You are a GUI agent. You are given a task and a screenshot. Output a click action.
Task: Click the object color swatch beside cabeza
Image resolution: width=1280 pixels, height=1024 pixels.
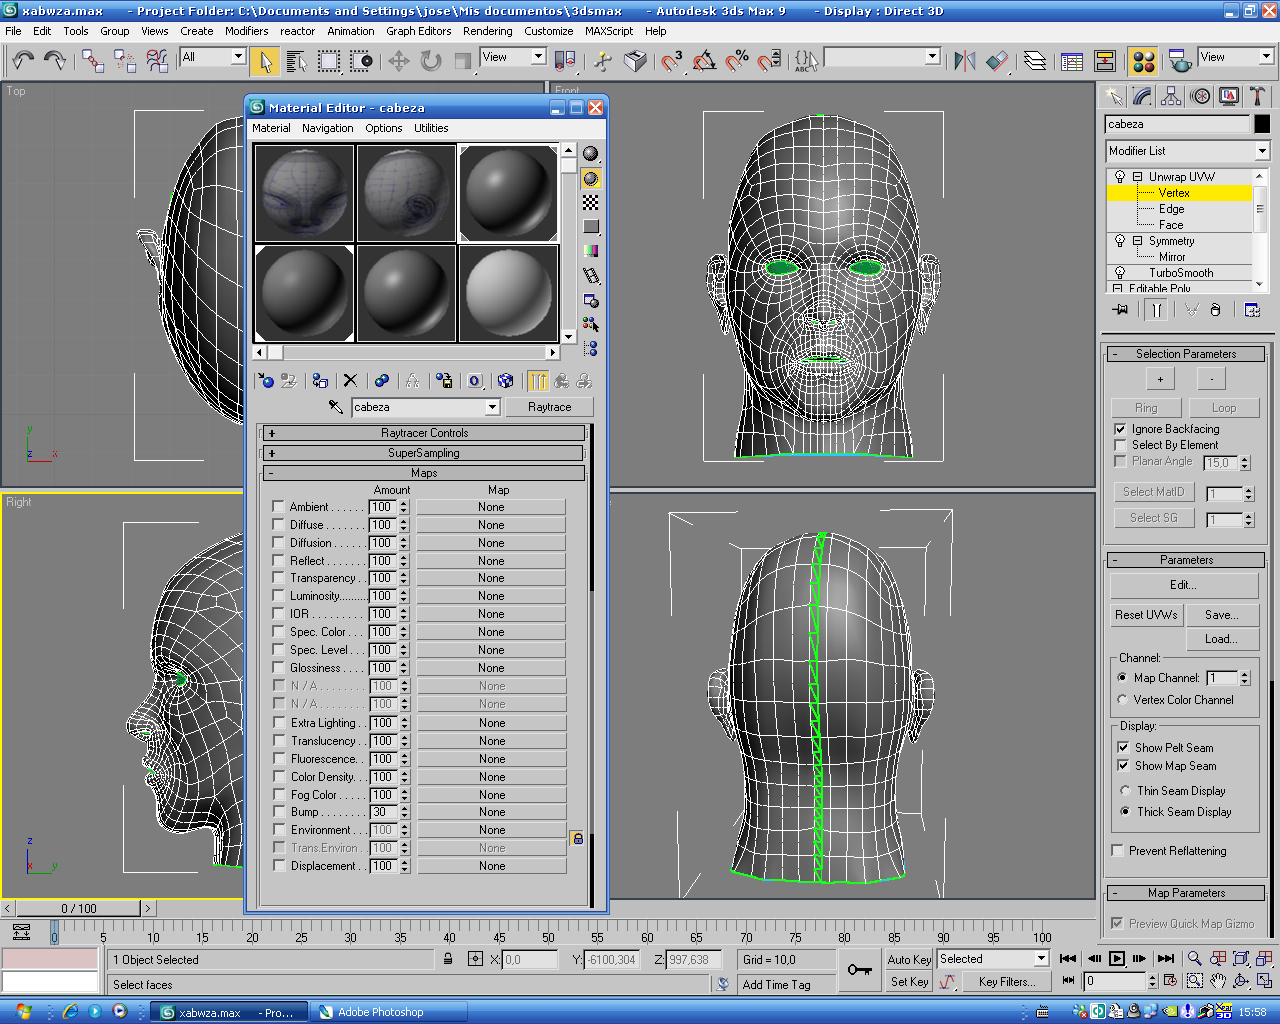pyautogui.click(x=1262, y=124)
